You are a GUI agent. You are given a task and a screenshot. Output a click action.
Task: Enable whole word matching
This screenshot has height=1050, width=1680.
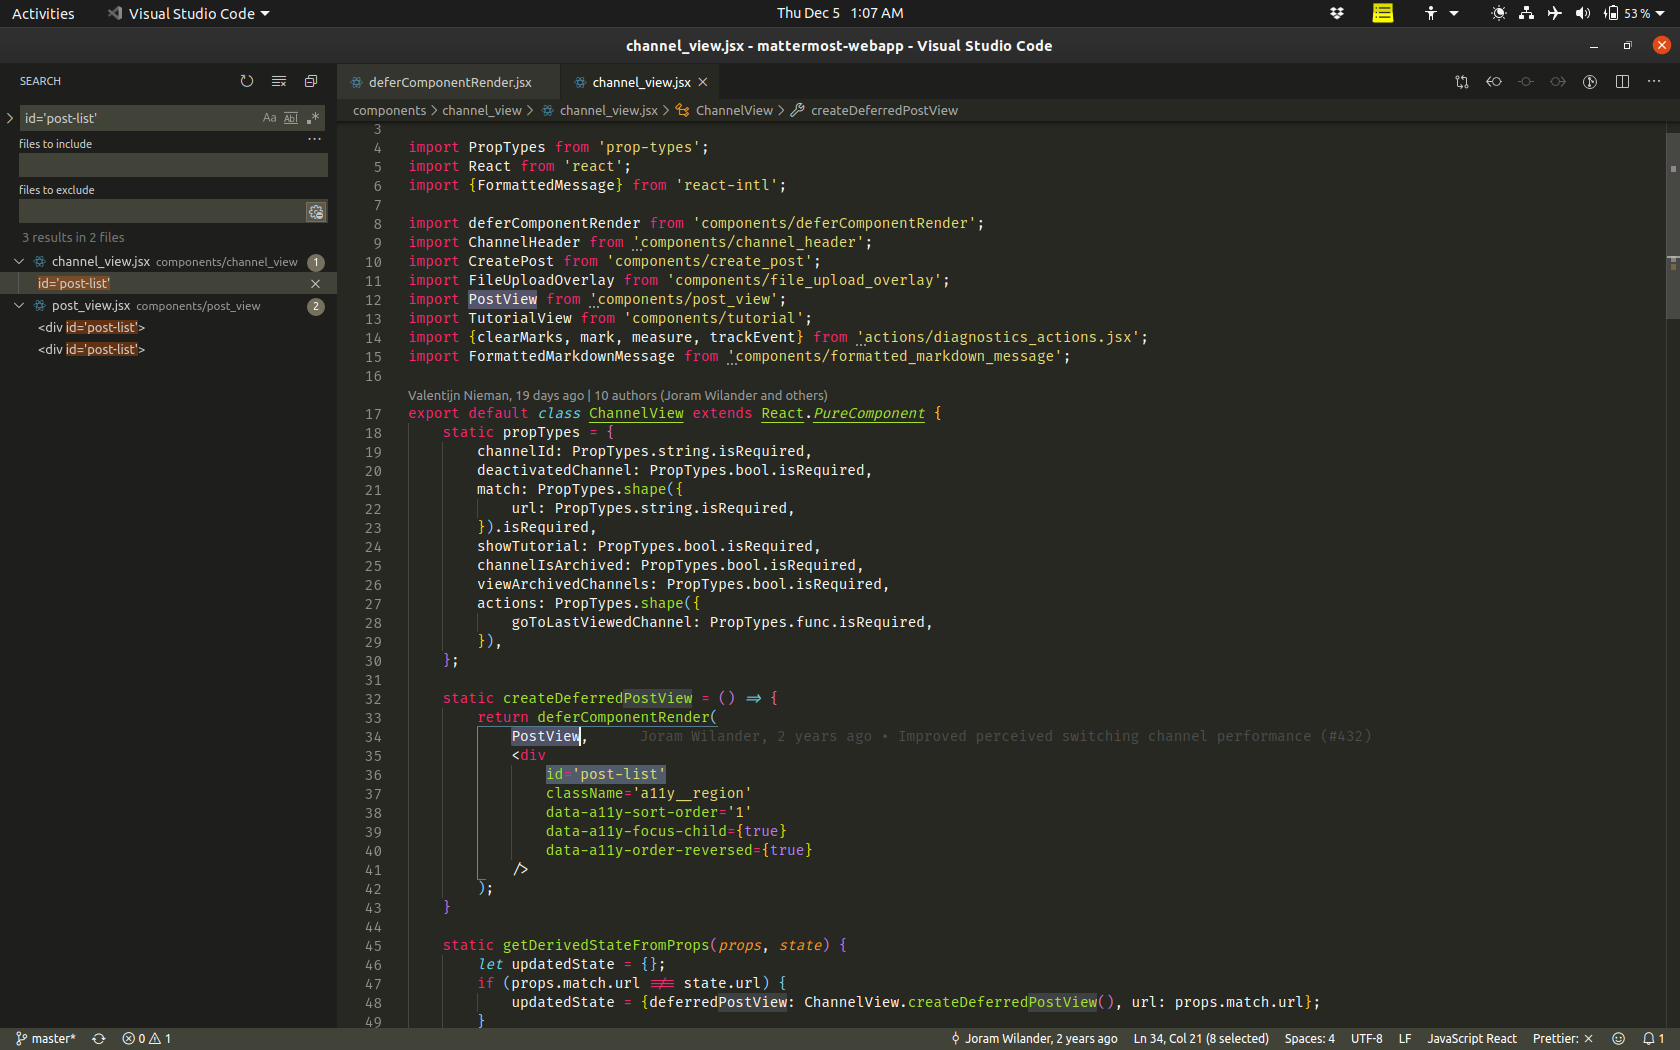(x=290, y=118)
